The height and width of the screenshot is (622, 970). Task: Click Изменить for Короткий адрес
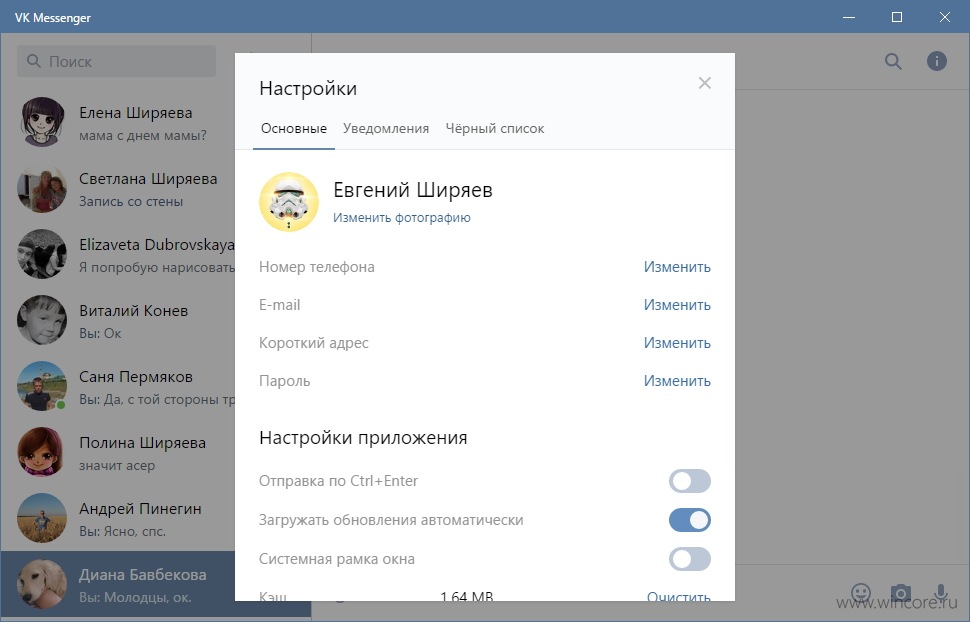[x=677, y=343]
